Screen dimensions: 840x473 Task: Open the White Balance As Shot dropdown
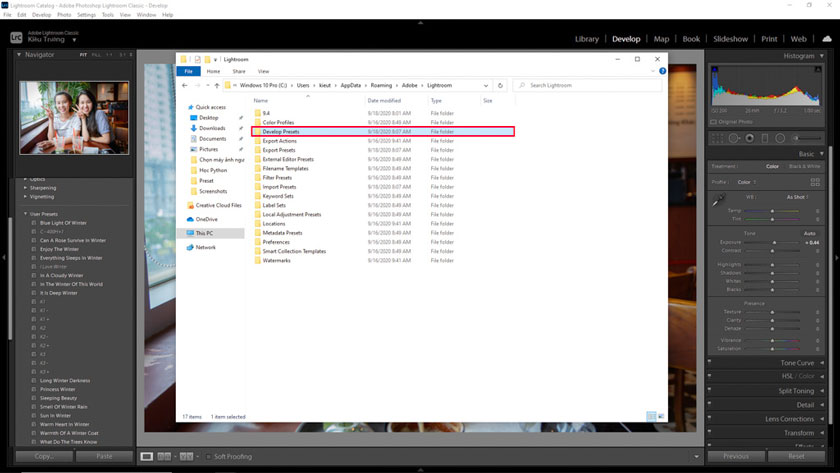[798, 197]
